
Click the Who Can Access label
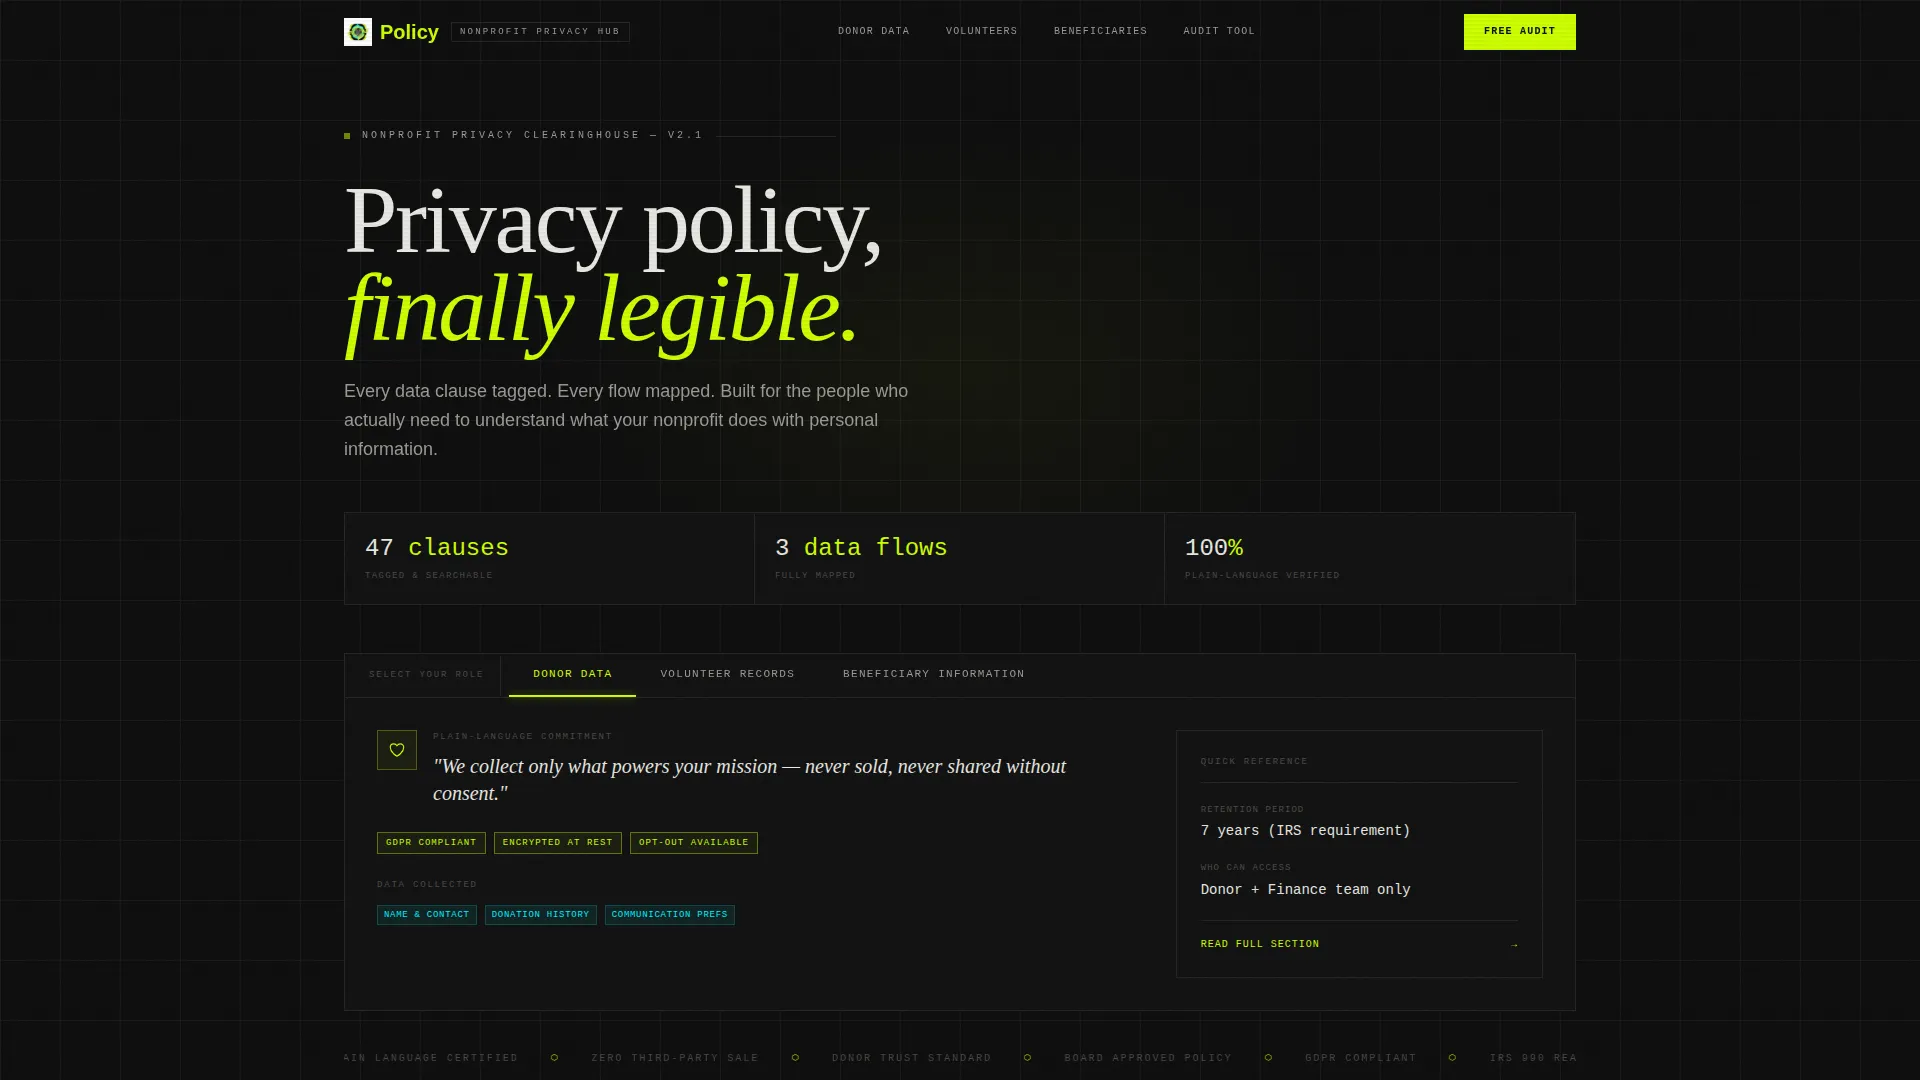pyautogui.click(x=1246, y=868)
